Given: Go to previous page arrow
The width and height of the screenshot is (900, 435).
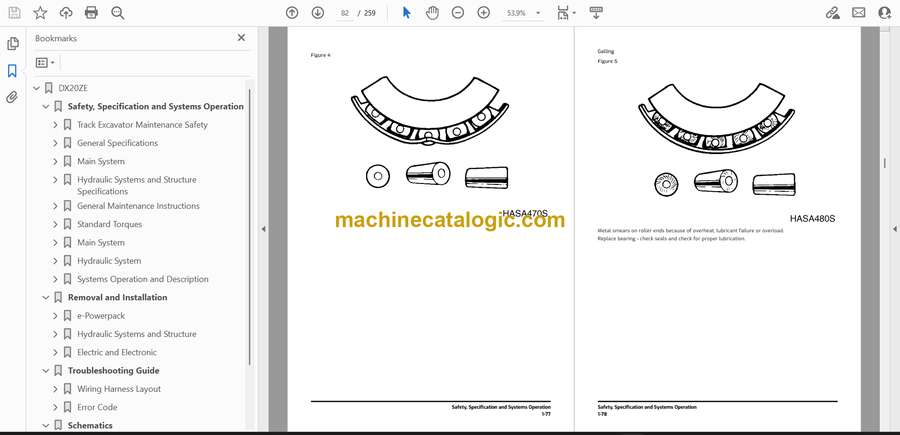Looking at the screenshot, I should (292, 13).
